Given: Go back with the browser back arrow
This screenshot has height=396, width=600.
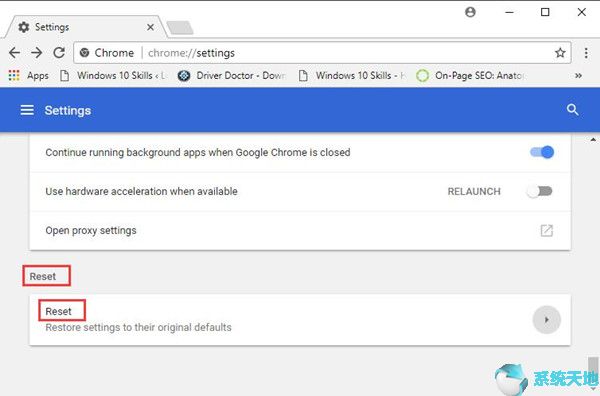Looking at the screenshot, I should coord(15,52).
